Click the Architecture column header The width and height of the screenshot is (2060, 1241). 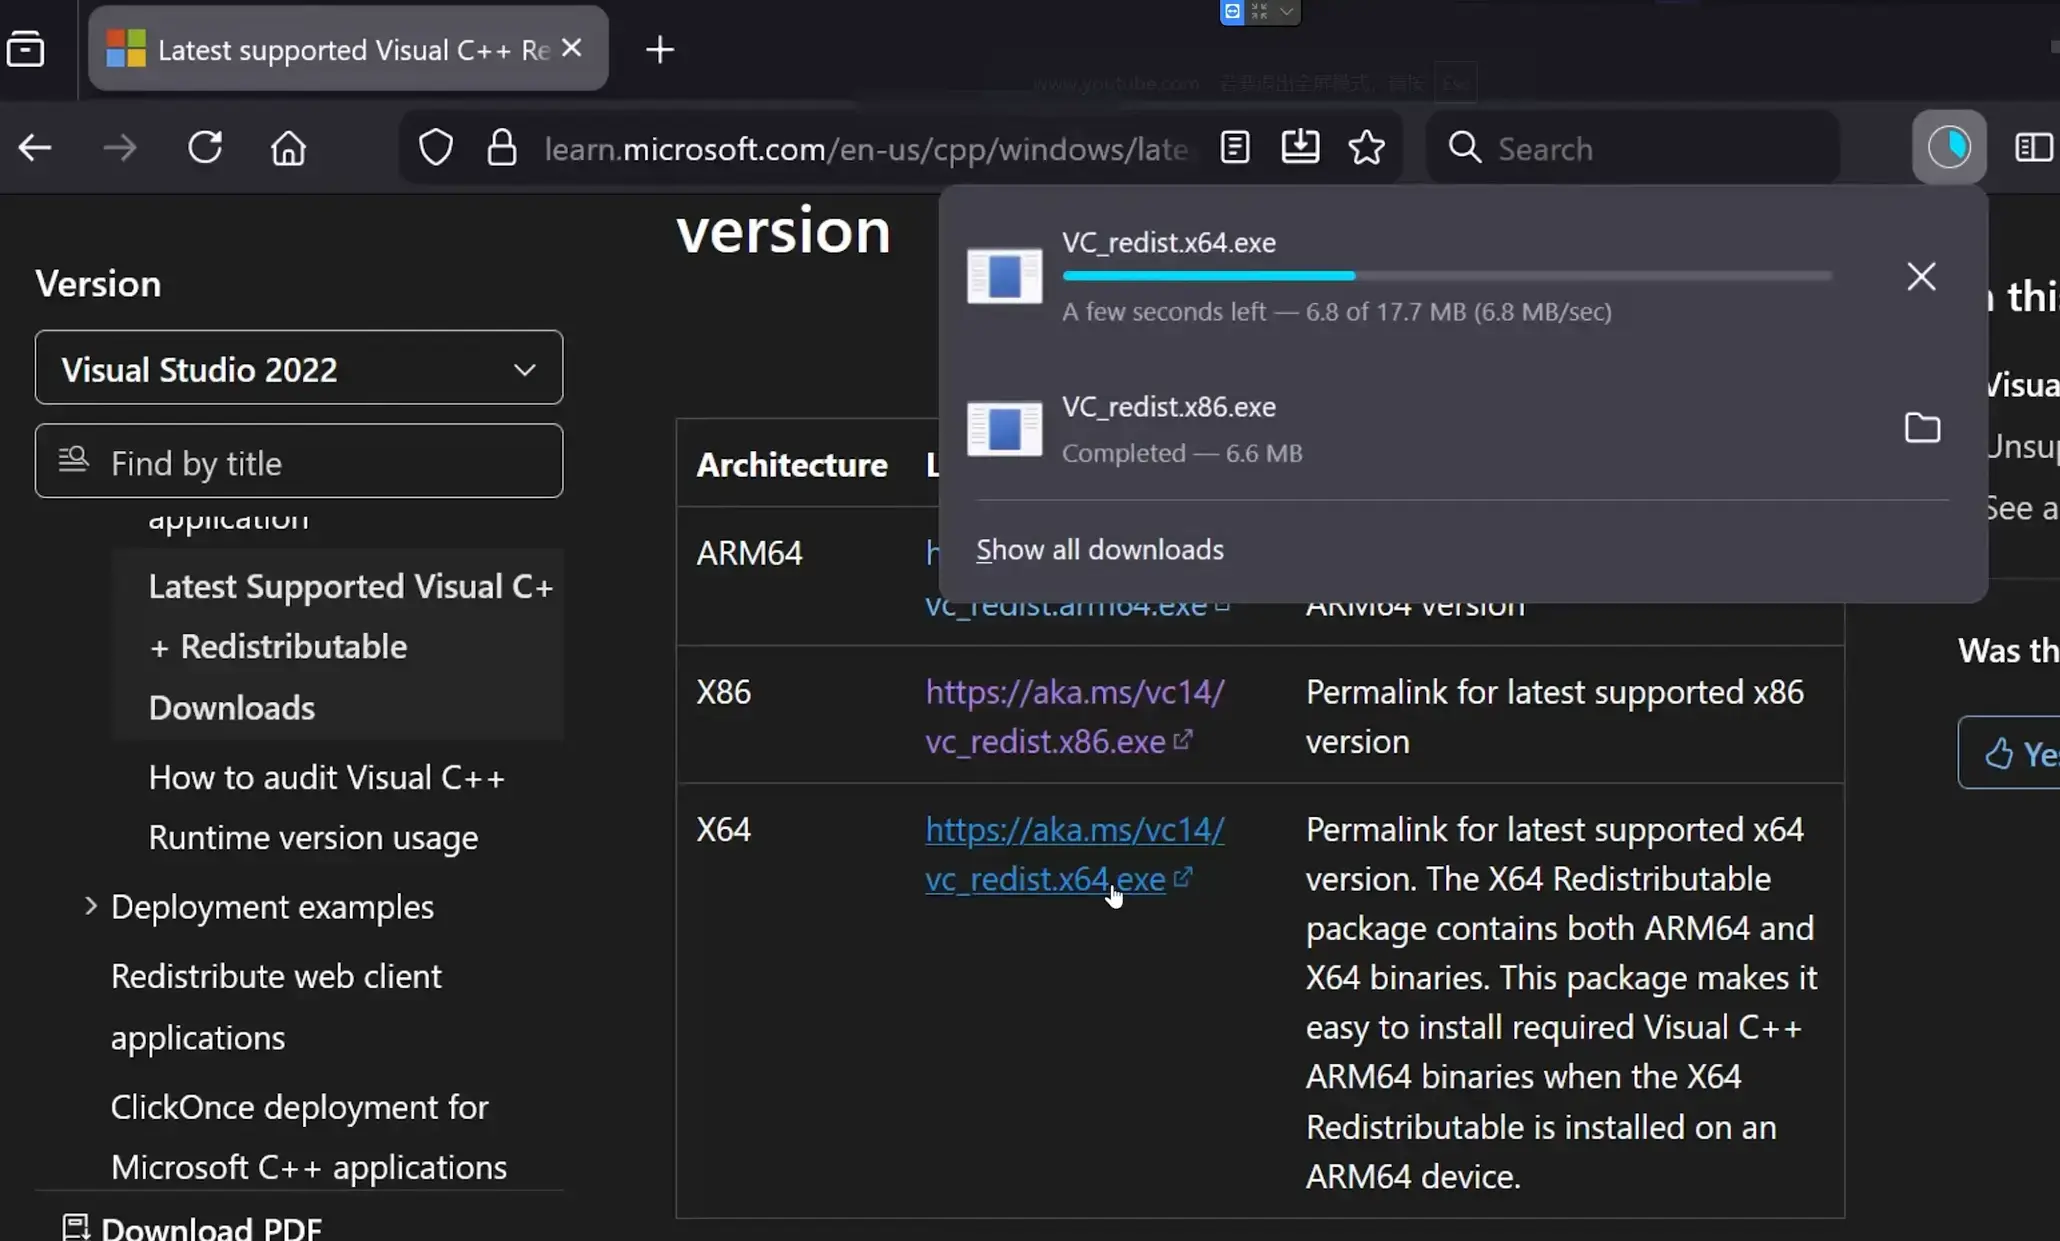coord(792,464)
